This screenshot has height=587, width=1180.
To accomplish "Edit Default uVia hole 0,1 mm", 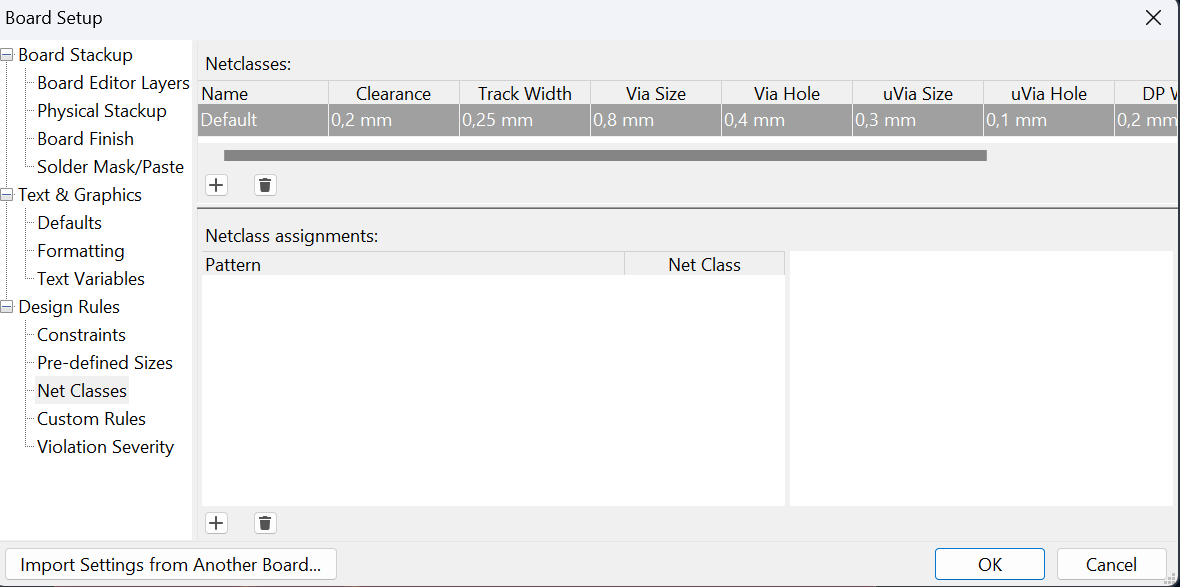I will coord(1048,120).
